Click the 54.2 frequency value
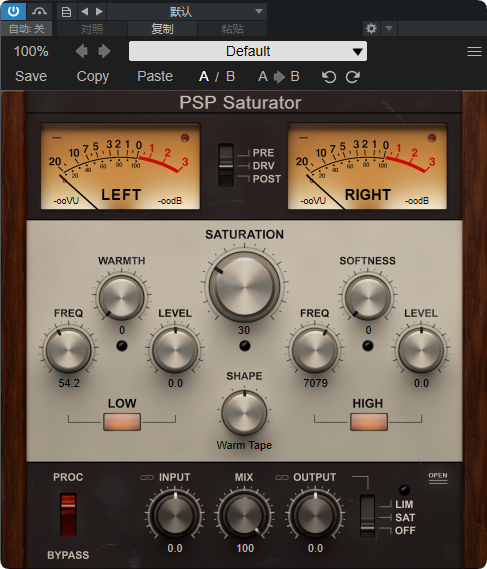This screenshot has height=569, width=487. (69, 383)
